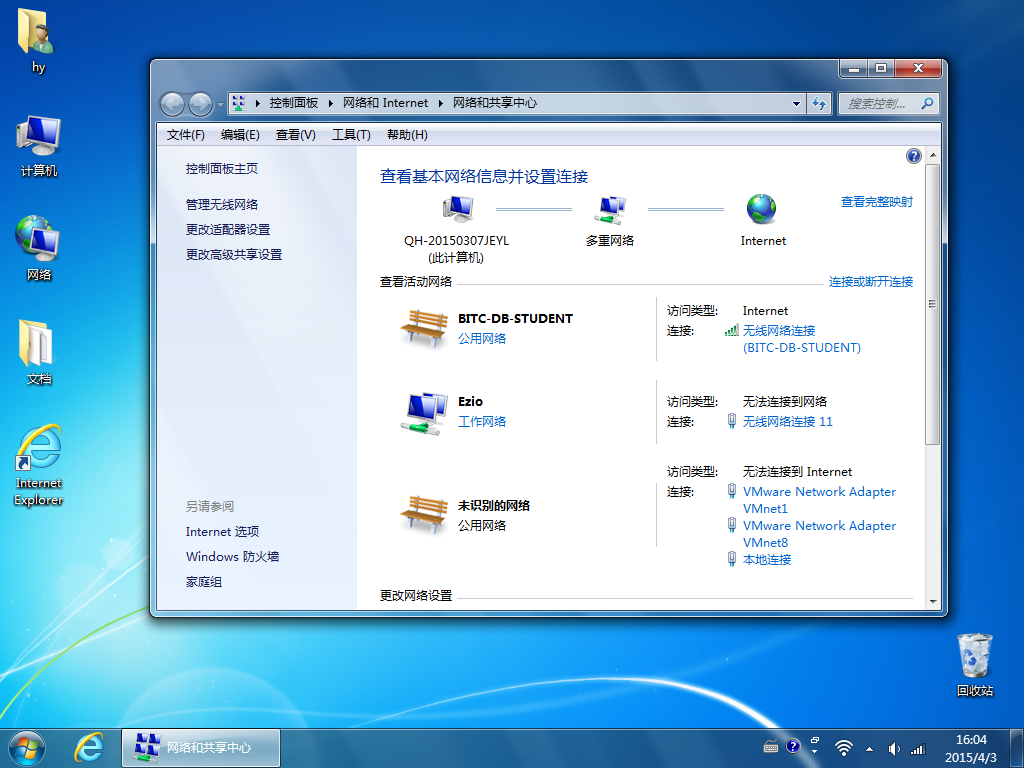Open 无线网络连接 (BITC-DB-STUDENT) connection link

(x=801, y=339)
